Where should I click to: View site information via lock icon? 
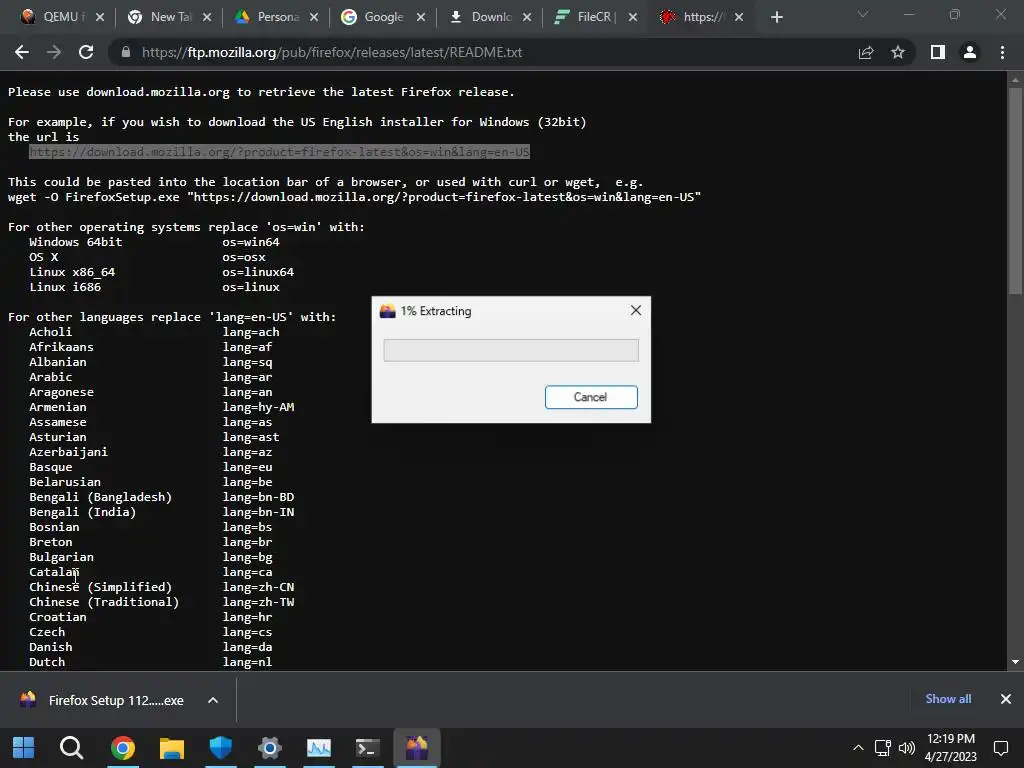(x=126, y=52)
